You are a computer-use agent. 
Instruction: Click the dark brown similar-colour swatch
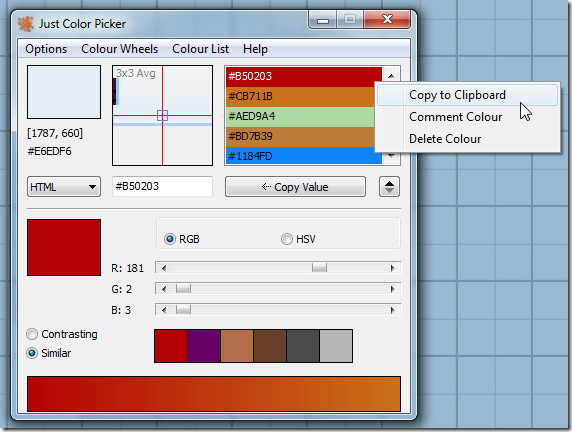[x=270, y=346]
